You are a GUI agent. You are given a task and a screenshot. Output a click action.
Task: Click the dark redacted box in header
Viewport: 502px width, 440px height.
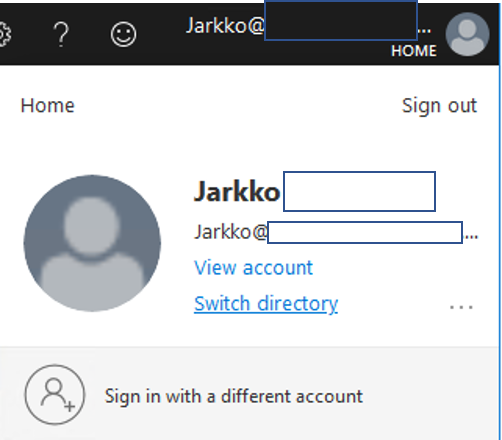click(x=341, y=21)
